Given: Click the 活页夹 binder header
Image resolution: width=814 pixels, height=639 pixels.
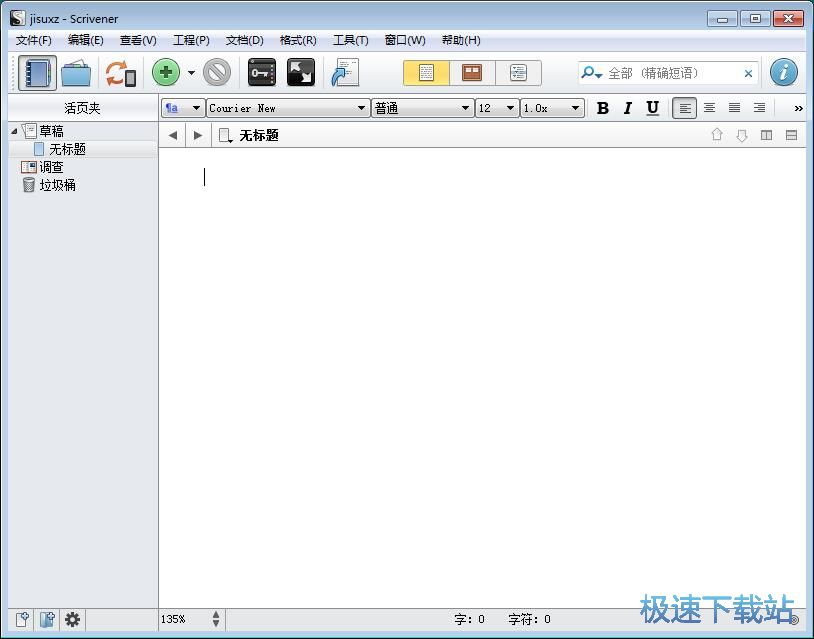Looking at the screenshot, I should (x=82, y=108).
